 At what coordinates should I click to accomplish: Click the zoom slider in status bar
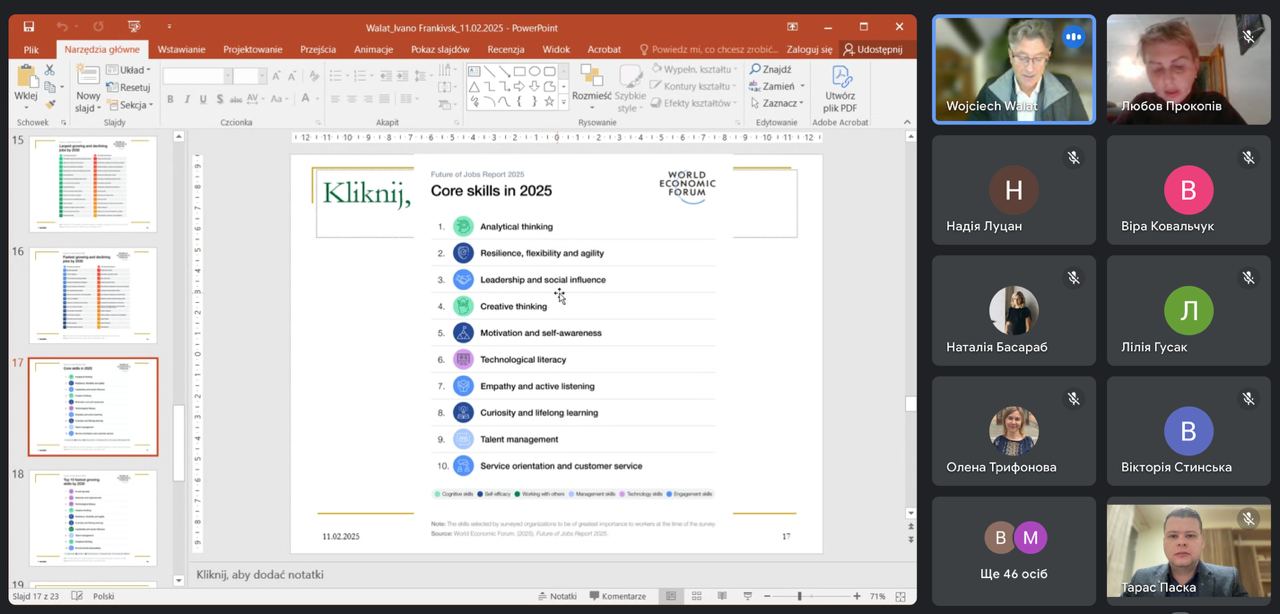[x=799, y=596]
